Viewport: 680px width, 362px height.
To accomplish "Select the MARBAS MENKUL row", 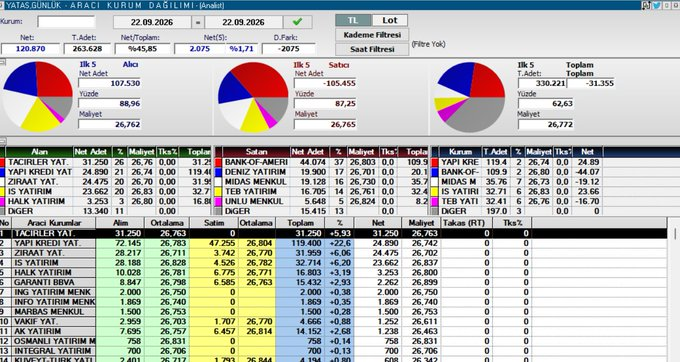I will point(333,312).
